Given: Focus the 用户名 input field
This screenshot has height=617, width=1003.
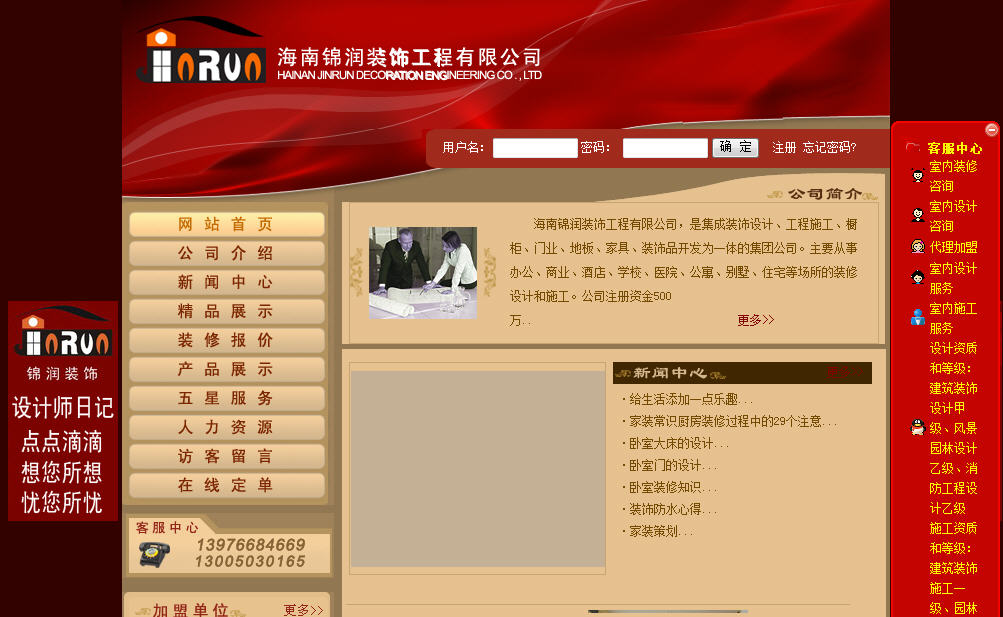Looking at the screenshot, I should click(x=535, y=148).
